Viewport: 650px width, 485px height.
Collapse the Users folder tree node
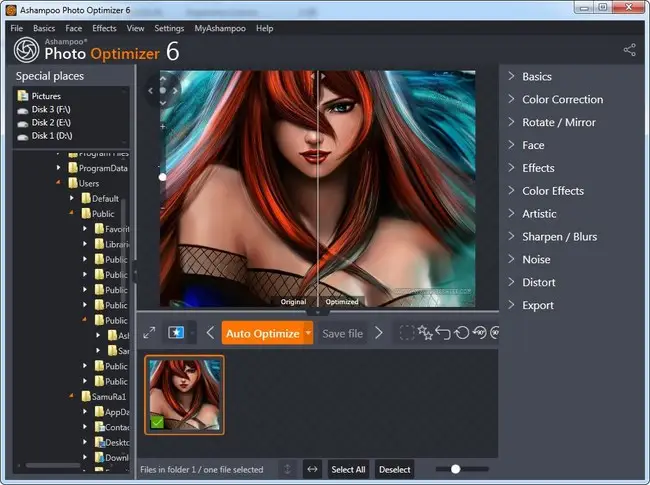tap(58, 182)
